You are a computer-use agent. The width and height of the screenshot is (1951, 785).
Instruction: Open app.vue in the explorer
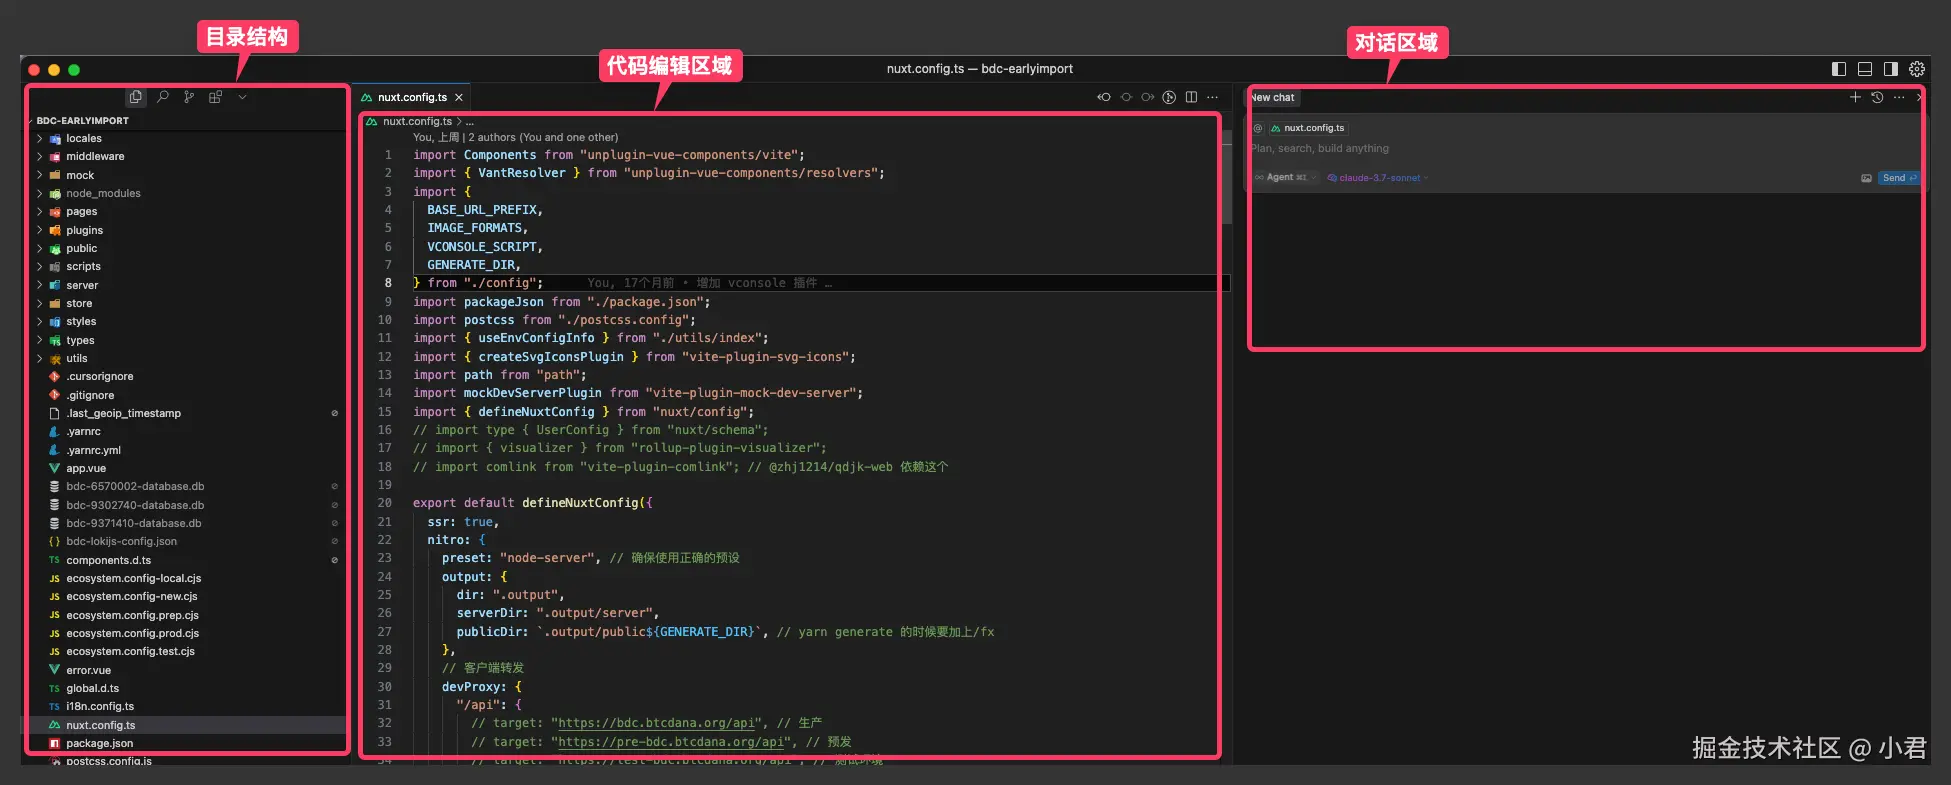(86, 468)
